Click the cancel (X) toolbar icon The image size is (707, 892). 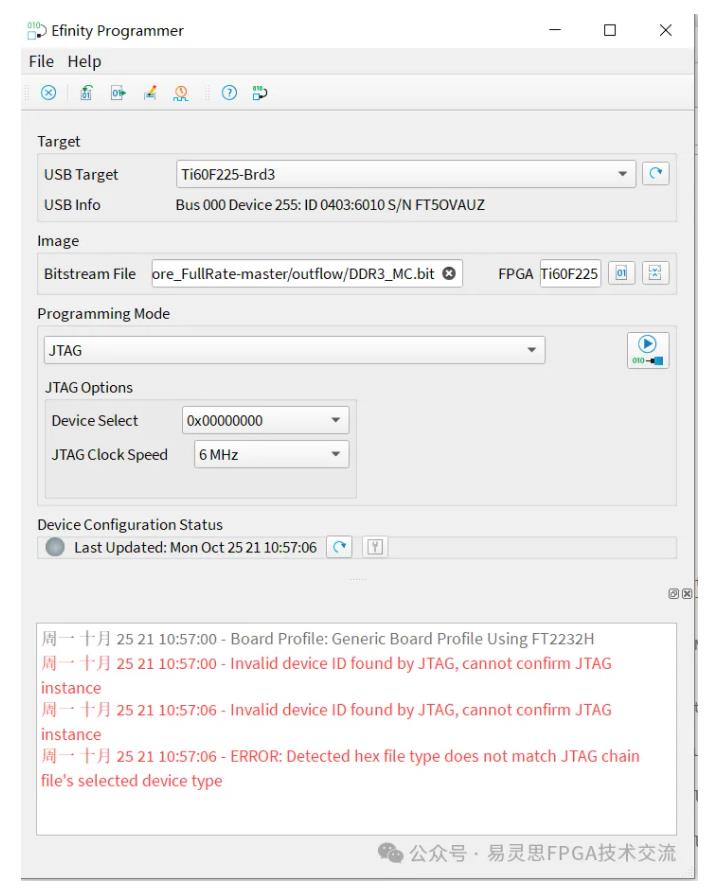click(48, 93)
